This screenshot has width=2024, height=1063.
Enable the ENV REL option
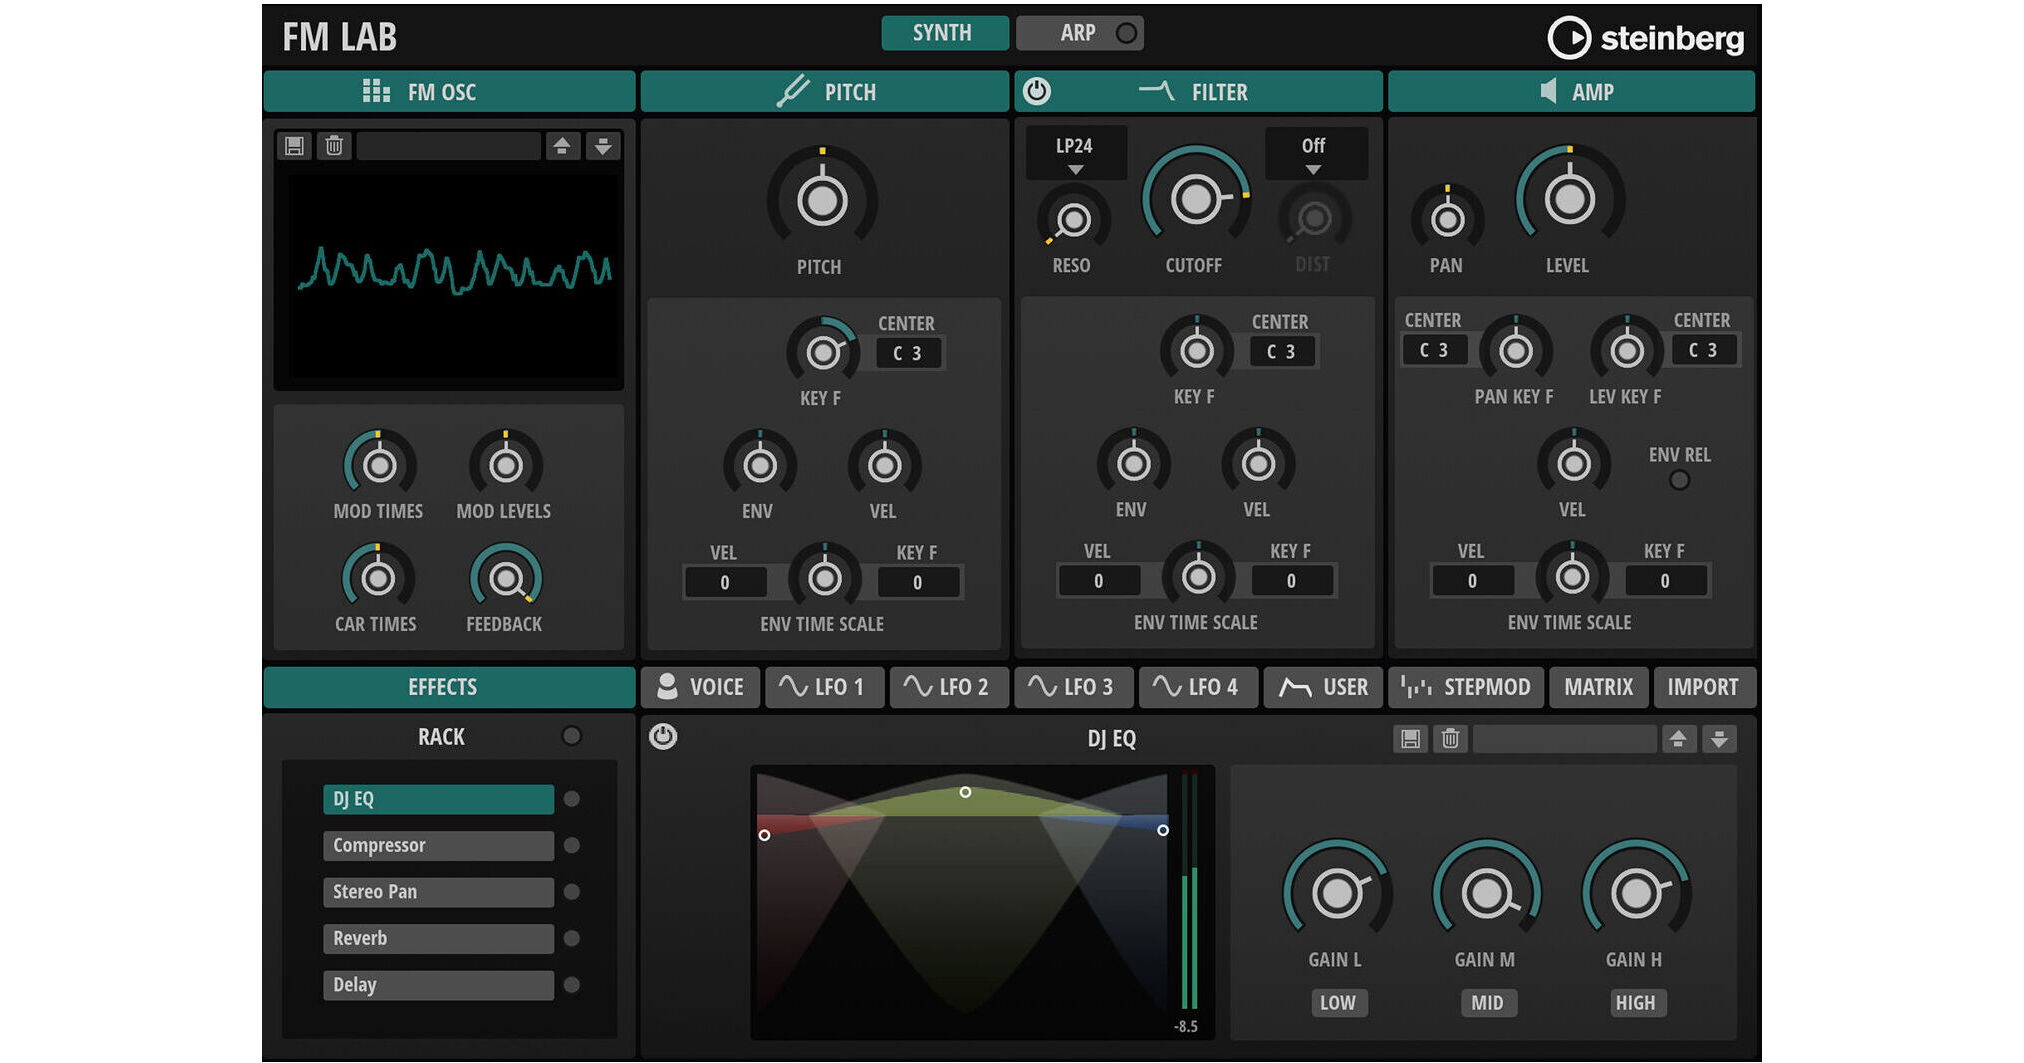[1680, 480]
